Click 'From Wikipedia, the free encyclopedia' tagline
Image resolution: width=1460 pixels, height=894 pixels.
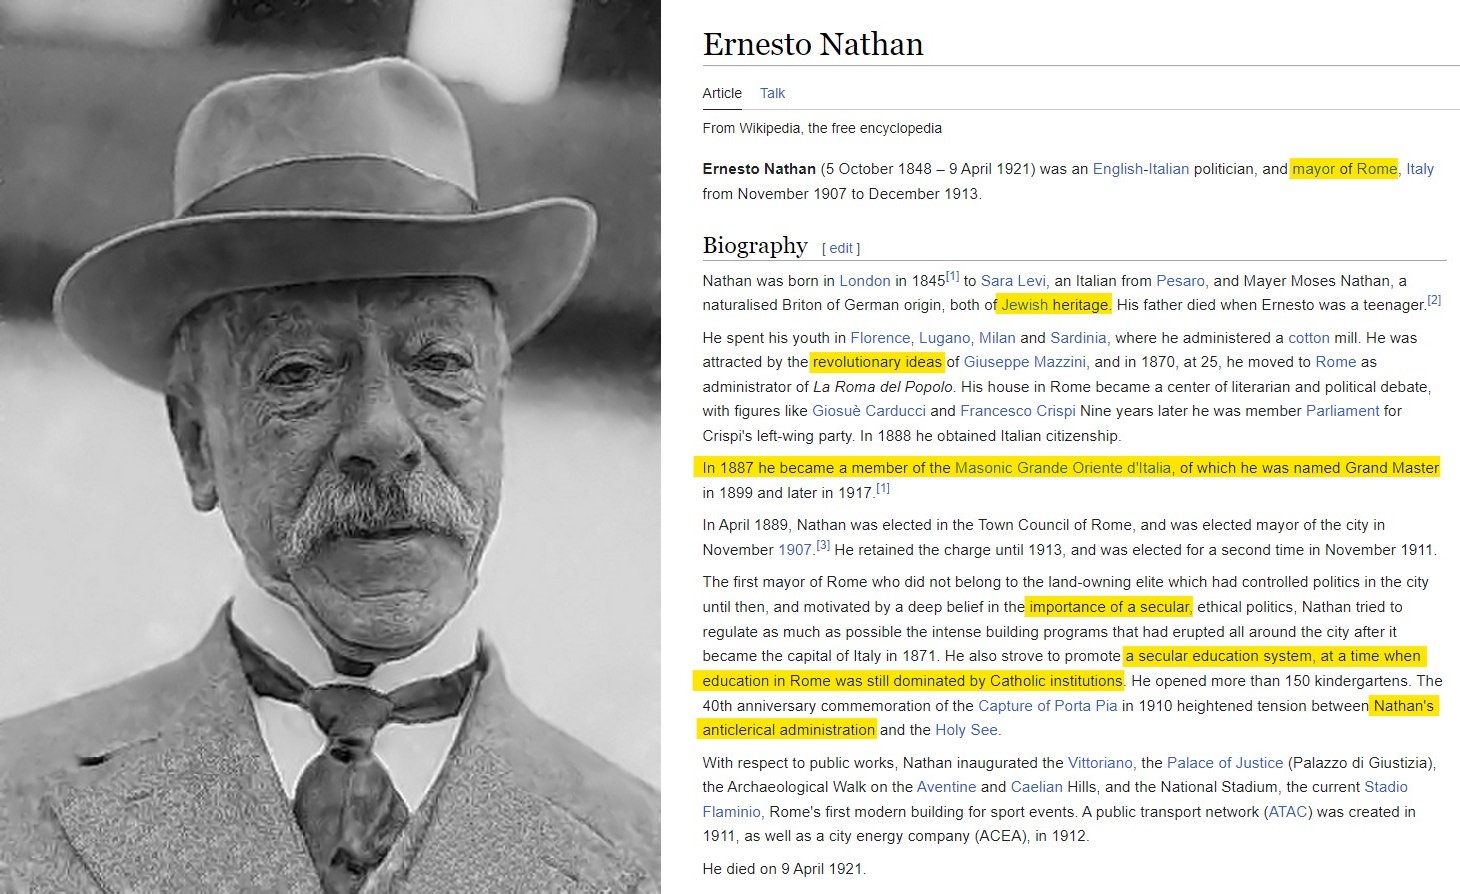822,128
